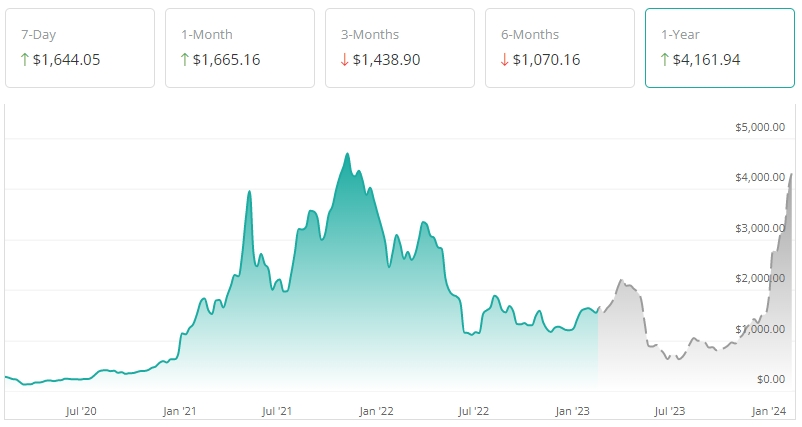Click the red down arrow in 3-Months card
Image resolution: width=802 pixels, height=427 pixels.
(346, 60)
